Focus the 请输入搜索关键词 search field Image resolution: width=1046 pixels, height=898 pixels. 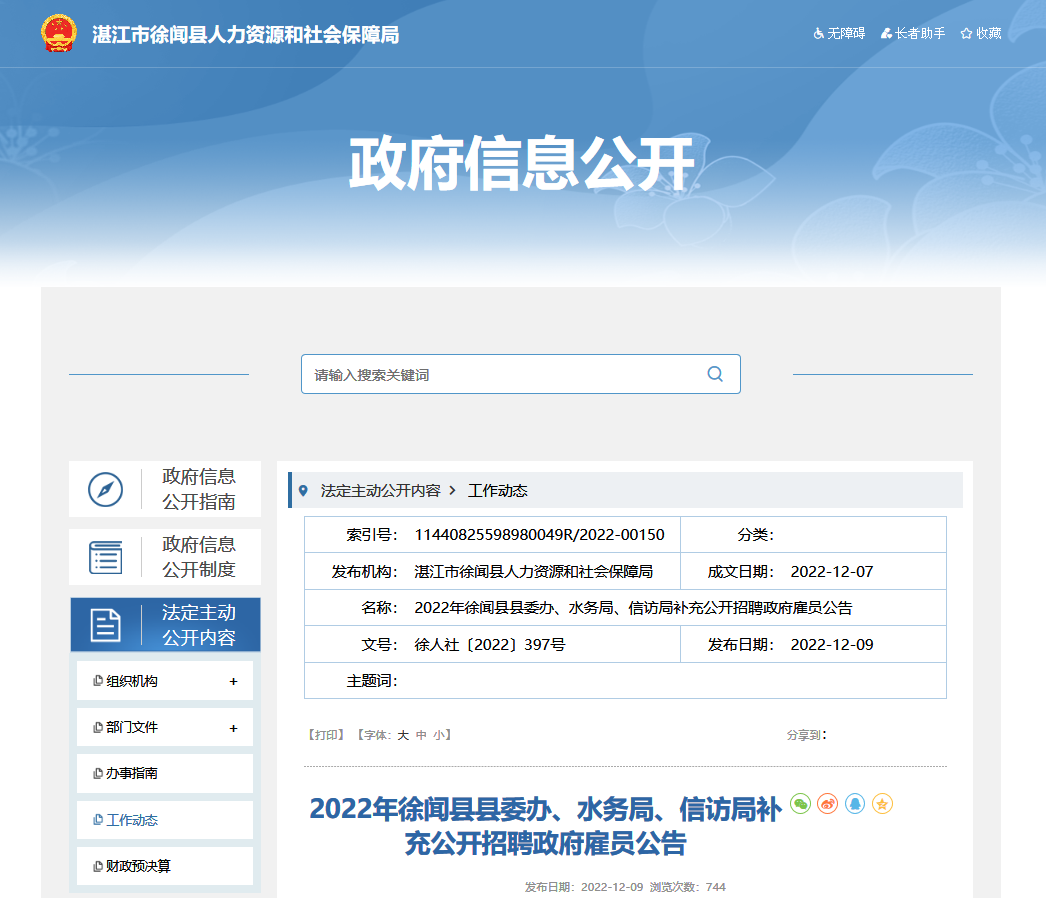pos(500,374)
